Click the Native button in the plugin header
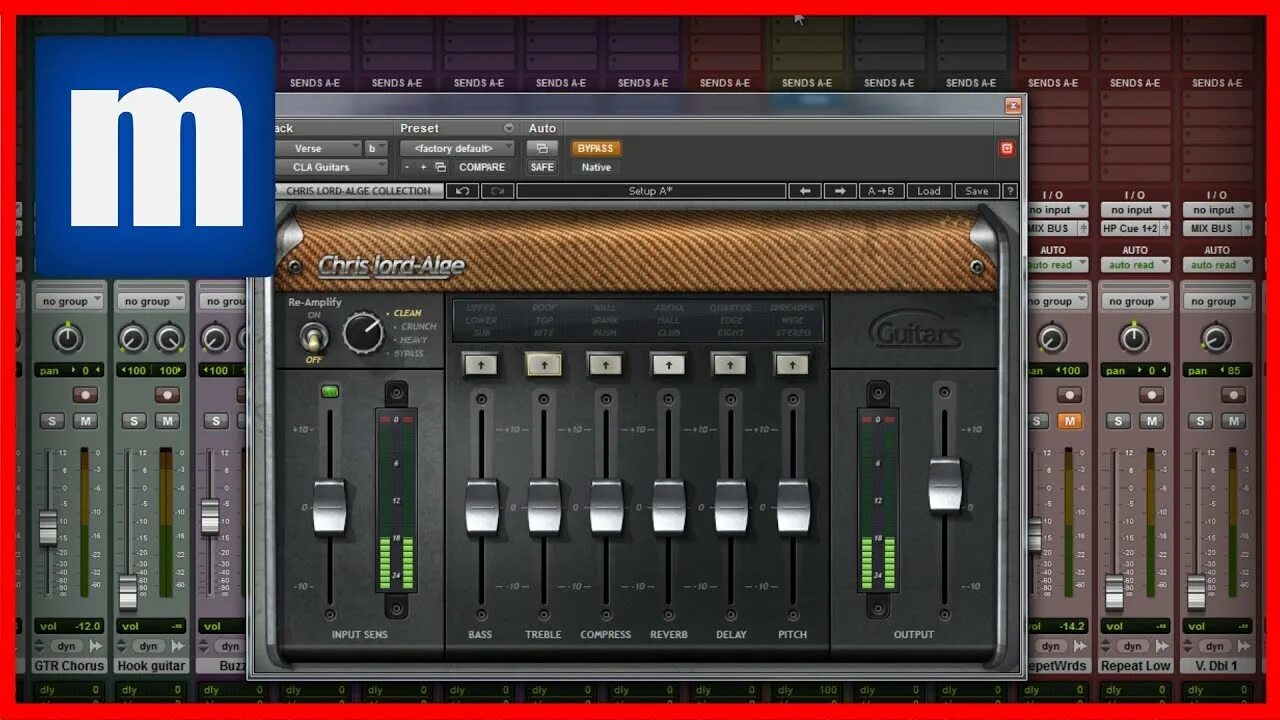Viewport: 1280px width, 720px height. click(x=596, y=167)
